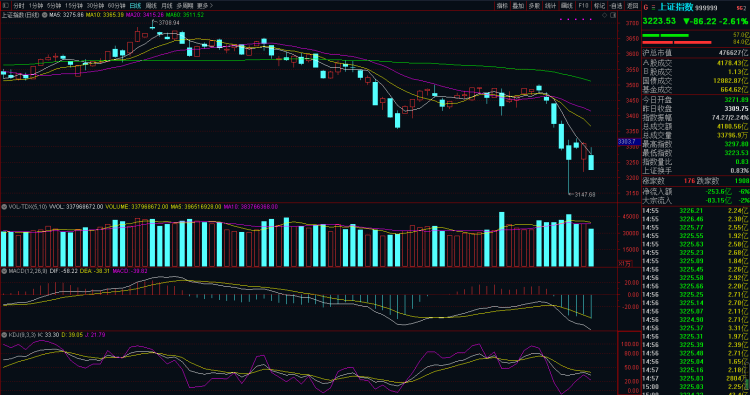The height and width of the screenshot is (395, 750).
Task: Click the 叠加 overlay button
Action: 518,6
